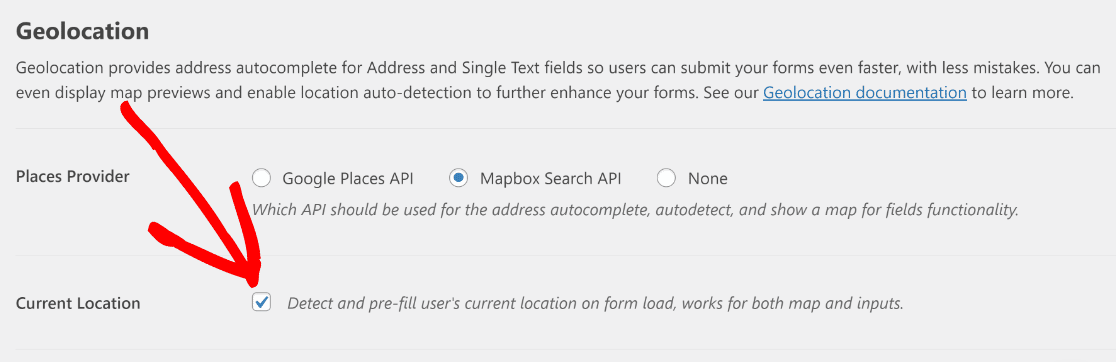
Task: Click the Geolocation intro paragraph text
Action: (x=558, y=80)
